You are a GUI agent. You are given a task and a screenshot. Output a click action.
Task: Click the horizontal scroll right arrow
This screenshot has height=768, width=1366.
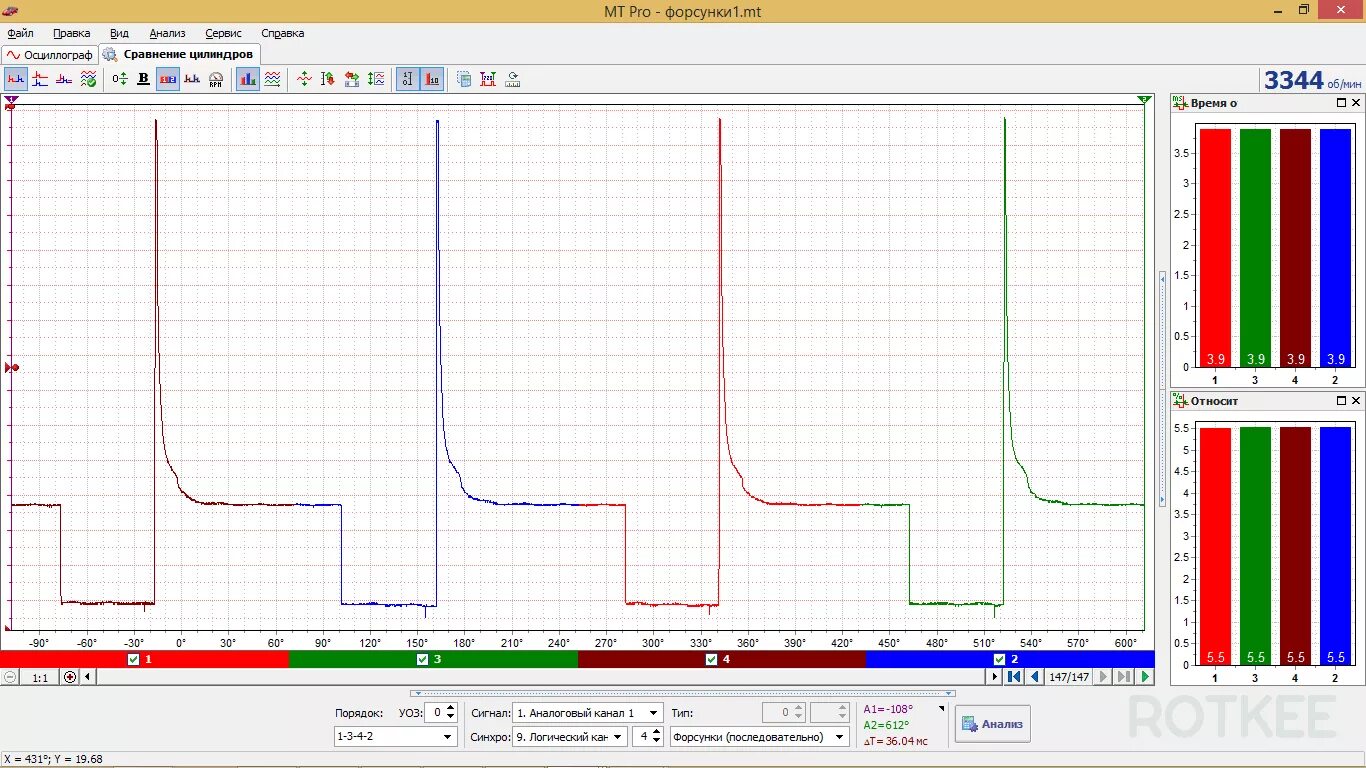[994, 677]
